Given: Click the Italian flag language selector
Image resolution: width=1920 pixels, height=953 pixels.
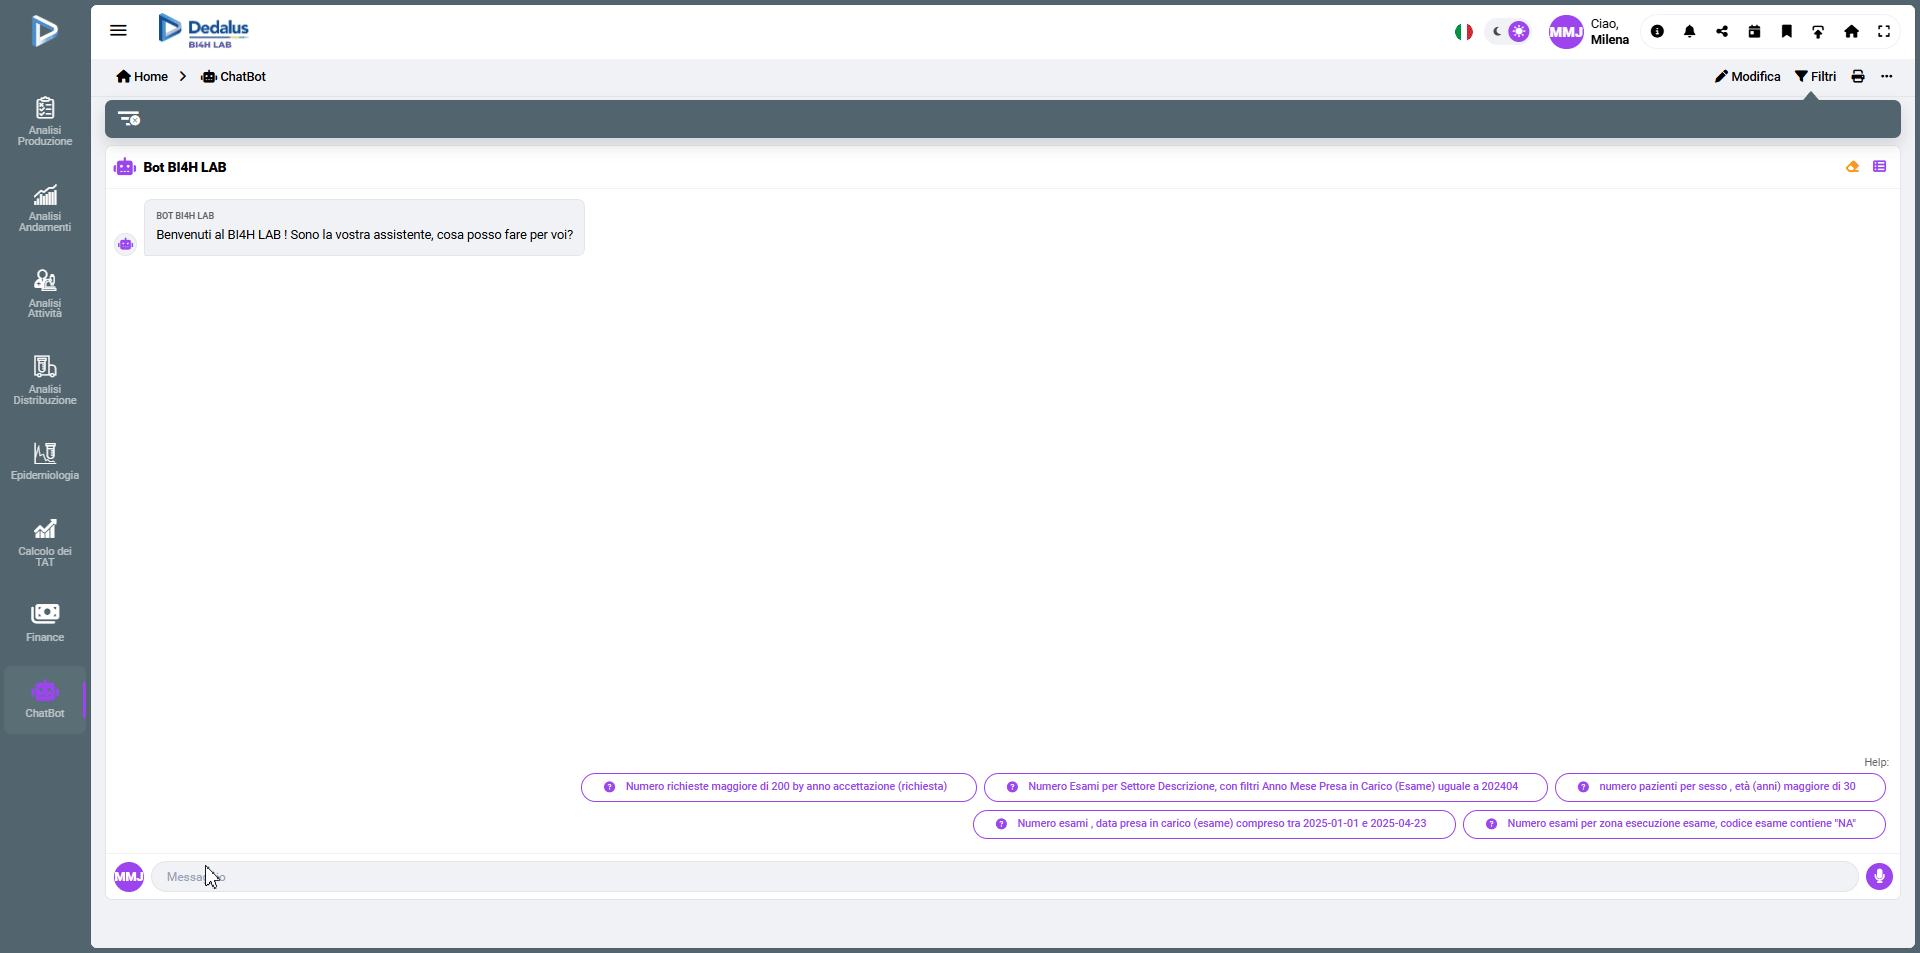Looking at the screenshot, I should tap(1463, 32).
